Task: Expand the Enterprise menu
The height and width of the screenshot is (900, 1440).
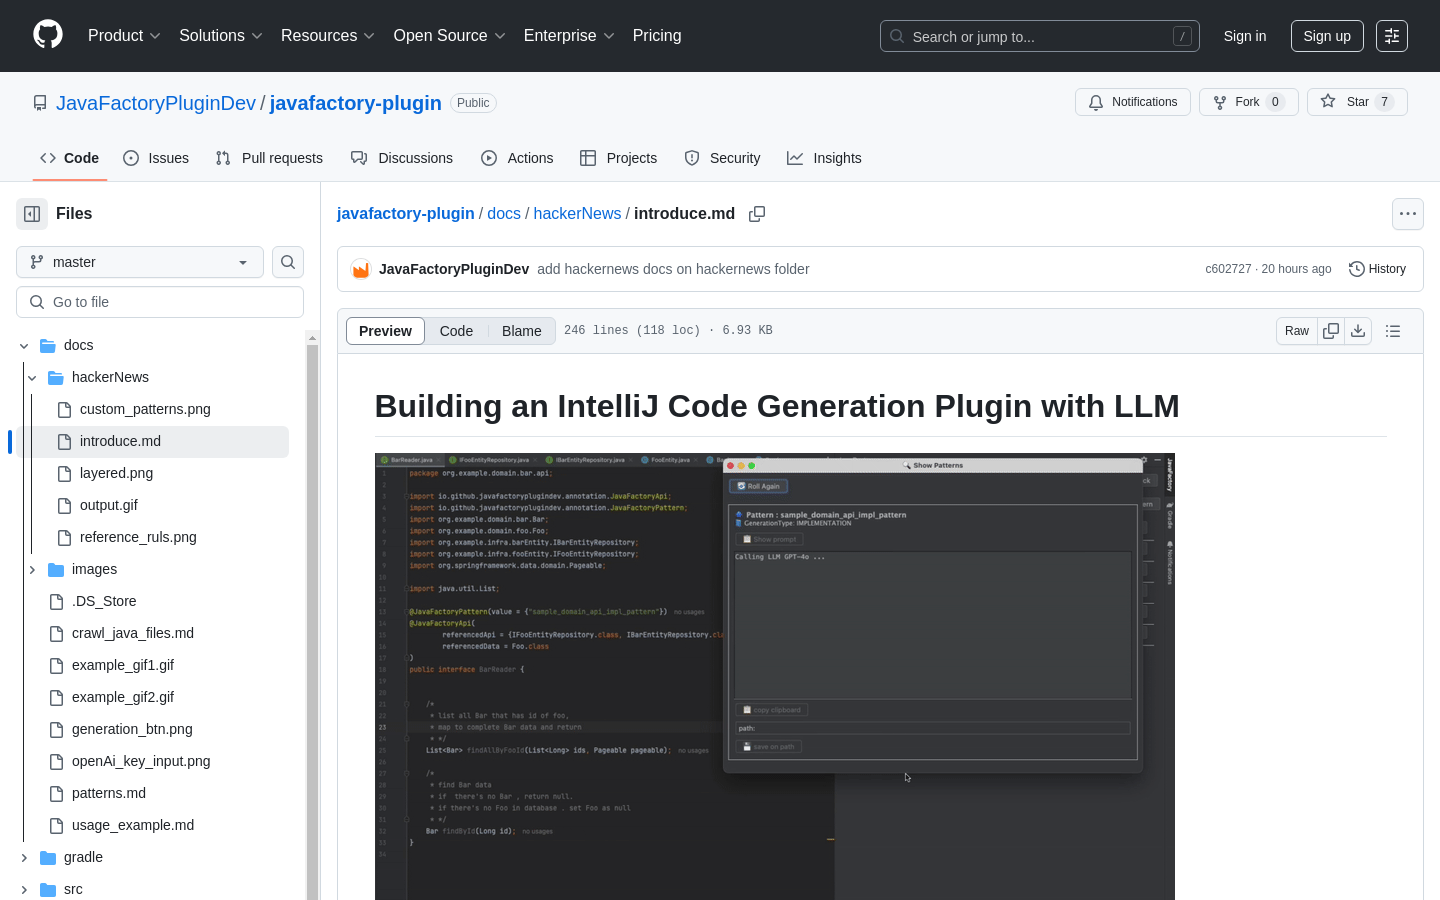Action: click(569, 36)
